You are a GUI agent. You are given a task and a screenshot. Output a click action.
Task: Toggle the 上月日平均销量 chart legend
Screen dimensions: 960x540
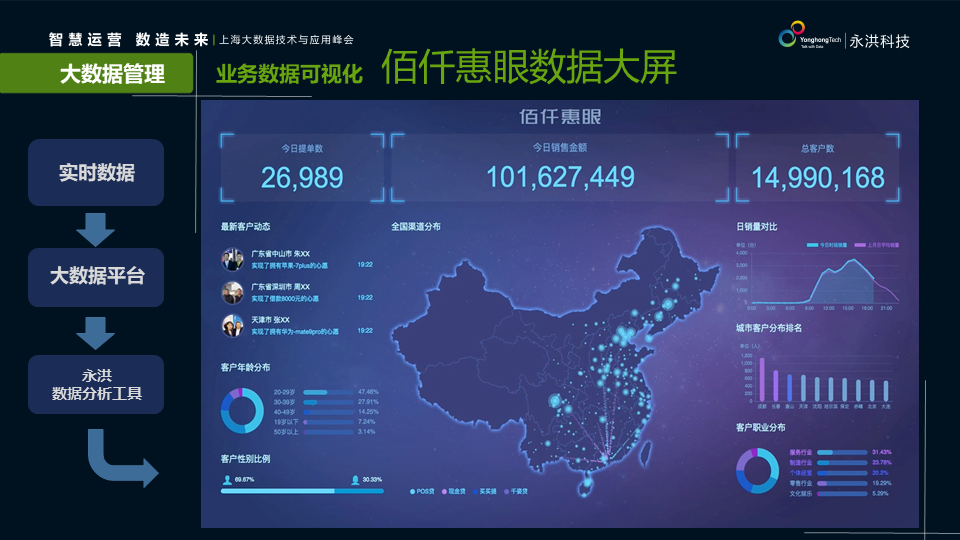pos(877,245)
